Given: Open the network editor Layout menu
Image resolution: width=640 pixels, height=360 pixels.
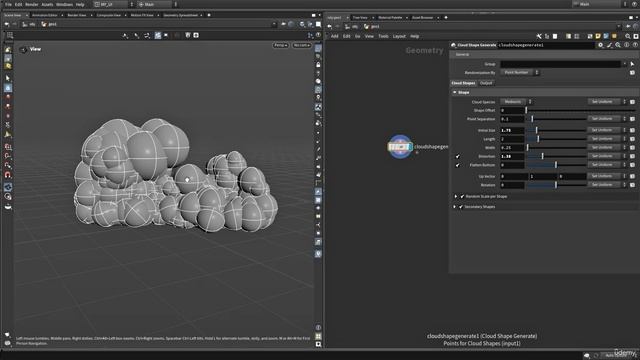Looking at the screenshot, I should (399, 36).
